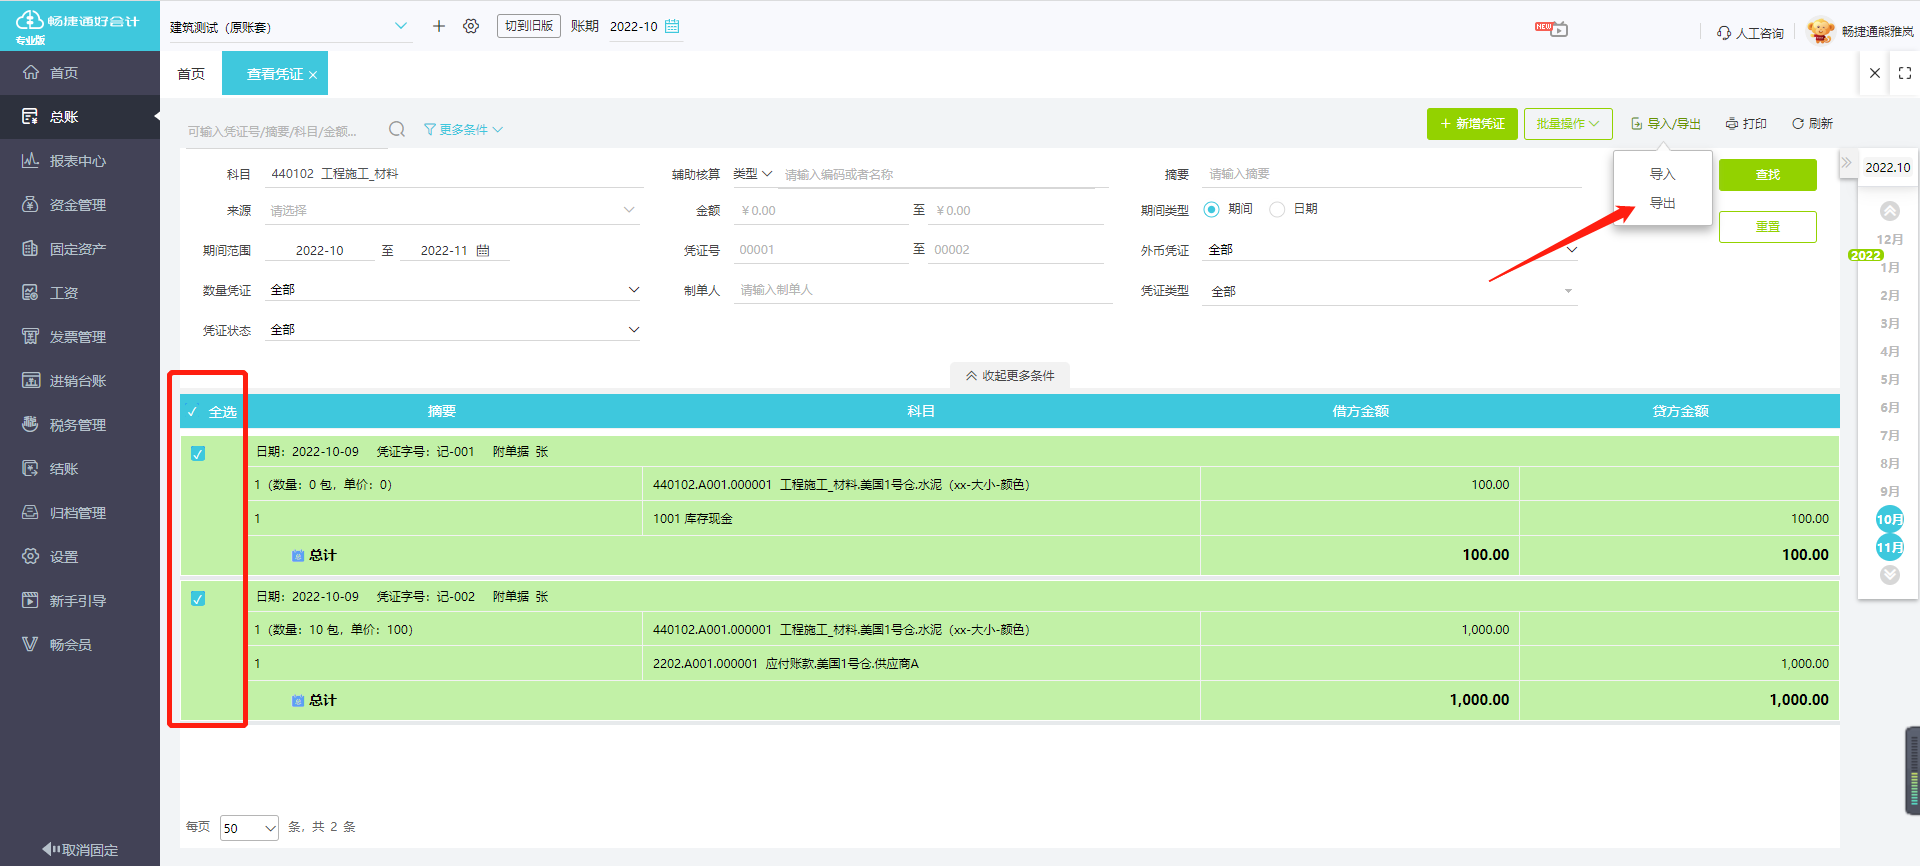Expand the 批量操作 dropdown
The height and width of the screenshot is (866, 1920).
coord(1567,124)
